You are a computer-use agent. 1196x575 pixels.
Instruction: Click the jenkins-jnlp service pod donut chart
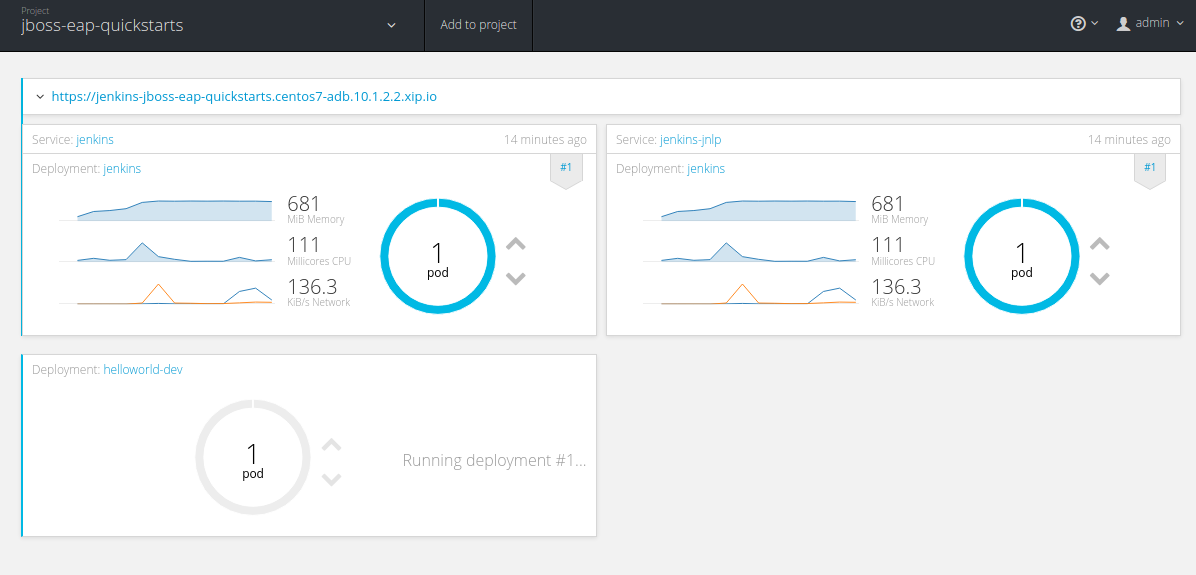pos(1022,256)
